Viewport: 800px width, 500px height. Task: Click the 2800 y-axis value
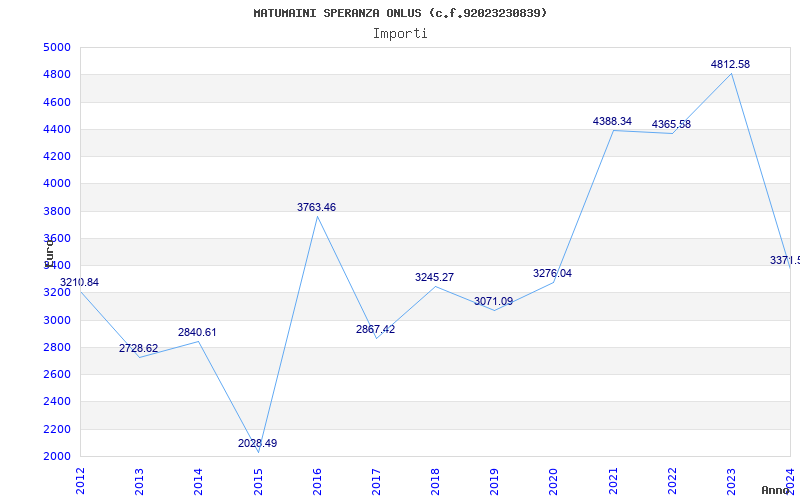57,347
